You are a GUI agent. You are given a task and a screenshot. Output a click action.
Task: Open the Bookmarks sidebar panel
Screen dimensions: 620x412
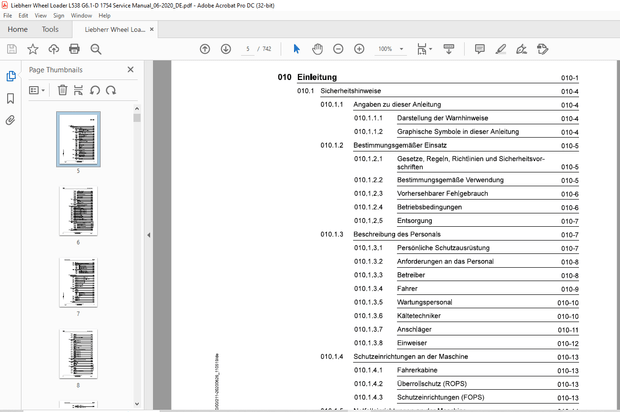tap(11, 98)
